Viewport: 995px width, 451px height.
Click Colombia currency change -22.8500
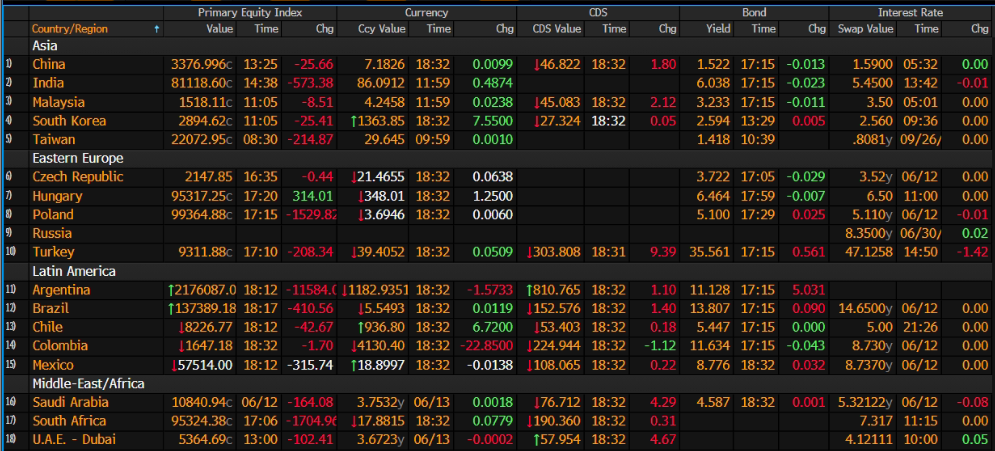[x=487, y=346]
